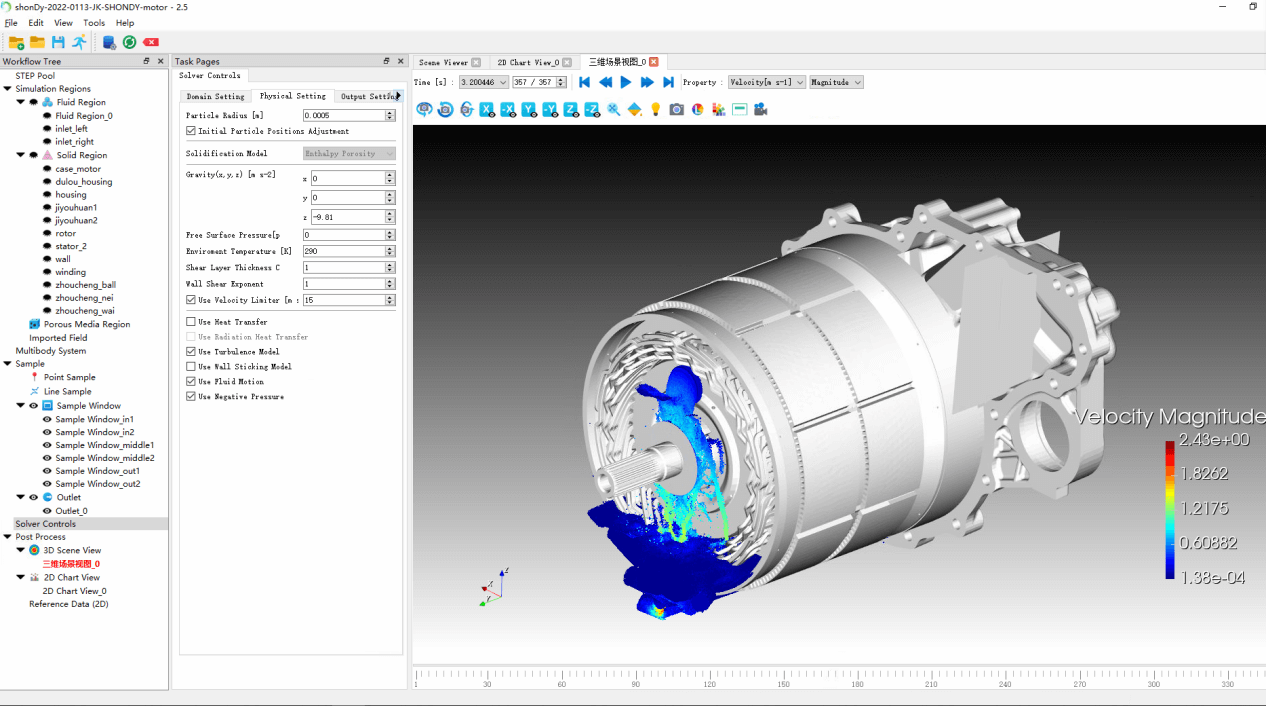Select Porous Media Region tree item
The image size is (1266, 706).
coord(86,324)
